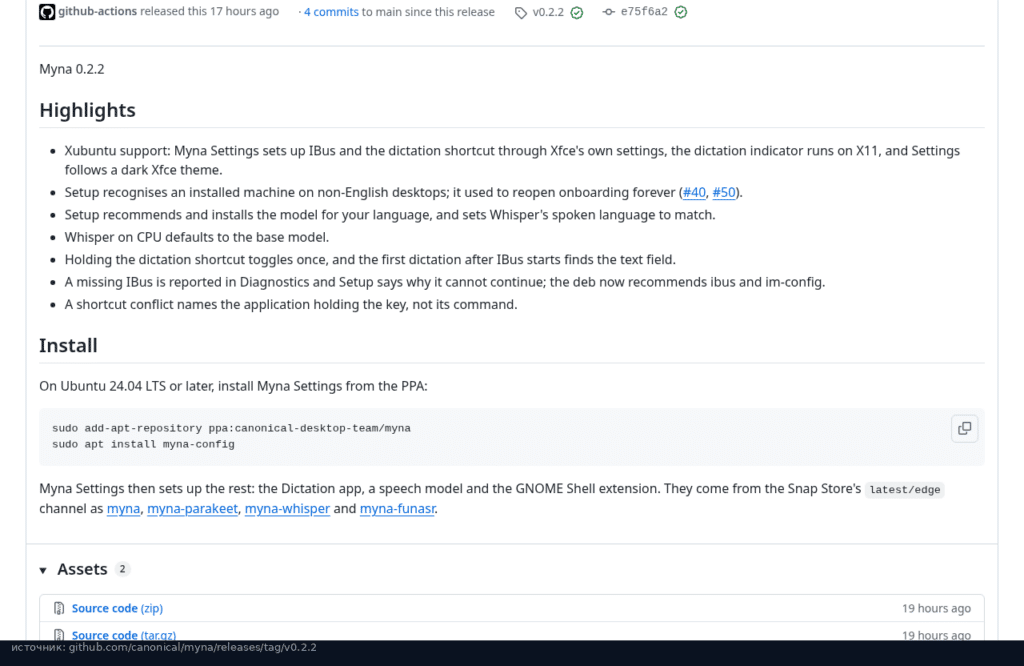Click the verified checkmark after v0.2.2
The height and width of the screenshot is (666, 1024).
tap(577, 12)
